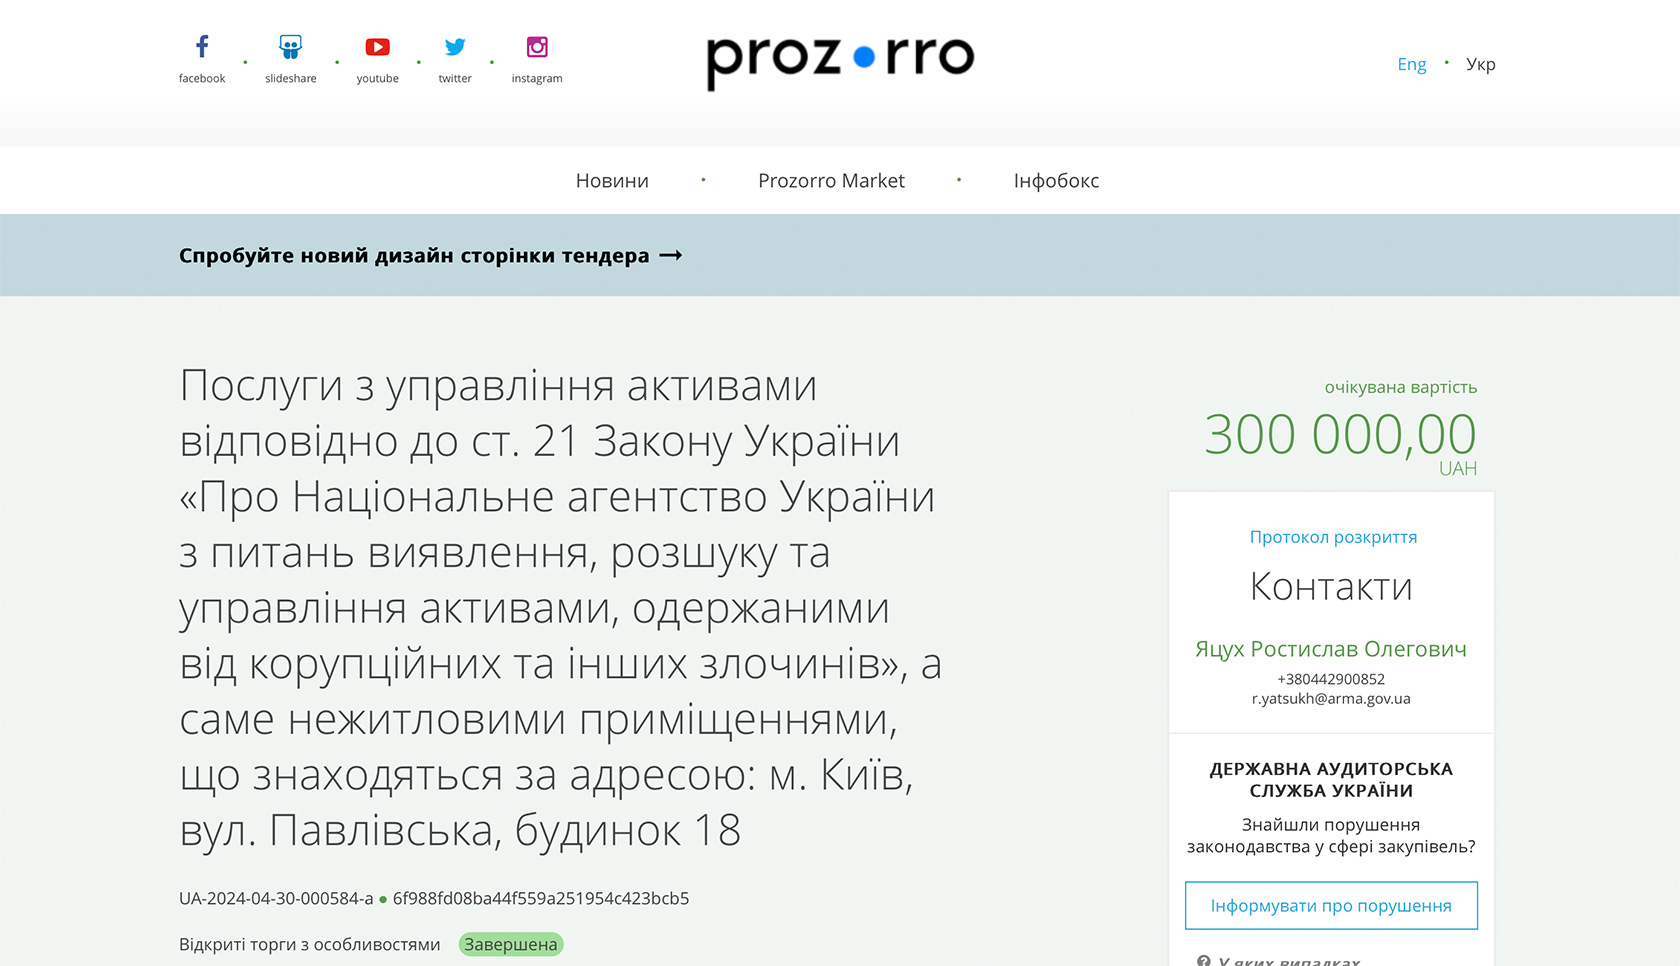Image resolution: width=1680 pixels, height=966 pixels.
Task: Click the question mark icon below the report button
Action: [1204, 960]
